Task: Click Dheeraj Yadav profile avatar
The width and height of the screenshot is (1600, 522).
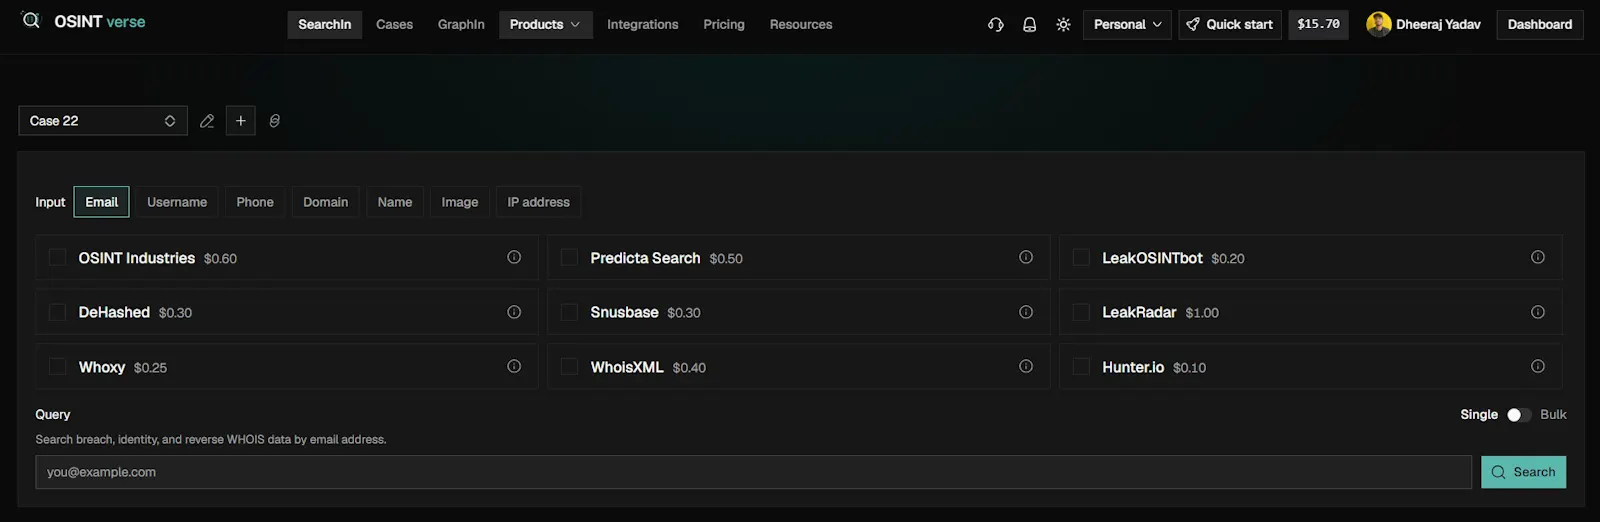Action: tap(1379, 24)
